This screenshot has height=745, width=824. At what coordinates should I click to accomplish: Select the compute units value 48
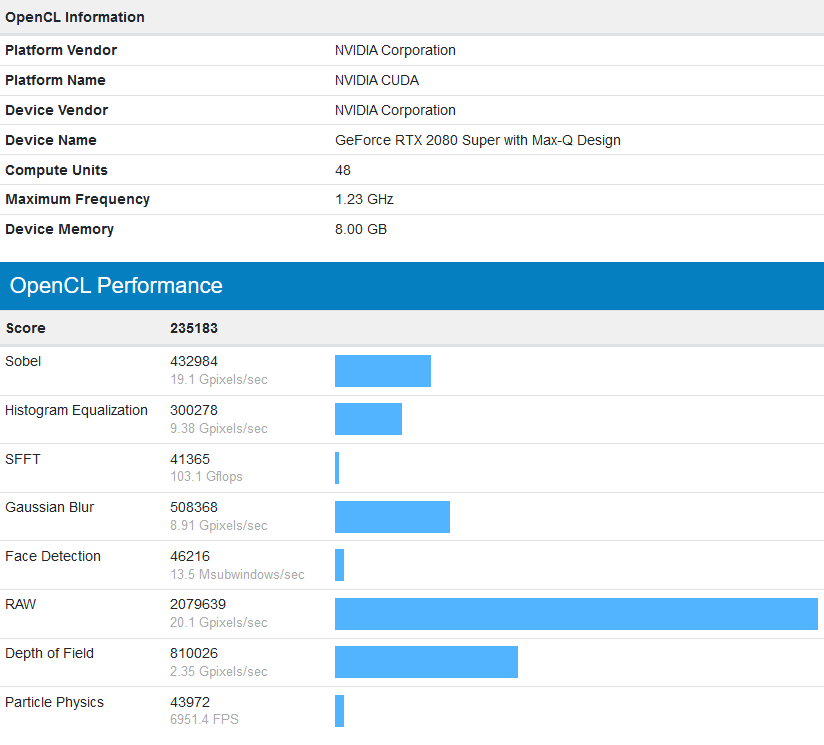pyautogui.click(x=343, y=170)
